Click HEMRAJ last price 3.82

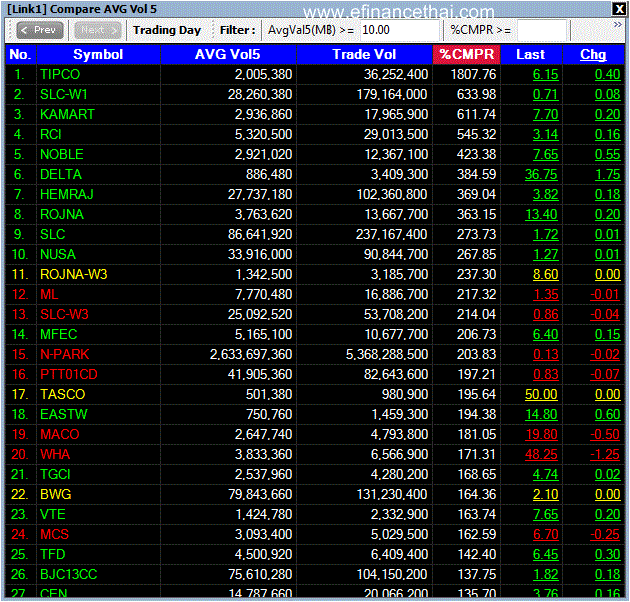pos(546,195)
